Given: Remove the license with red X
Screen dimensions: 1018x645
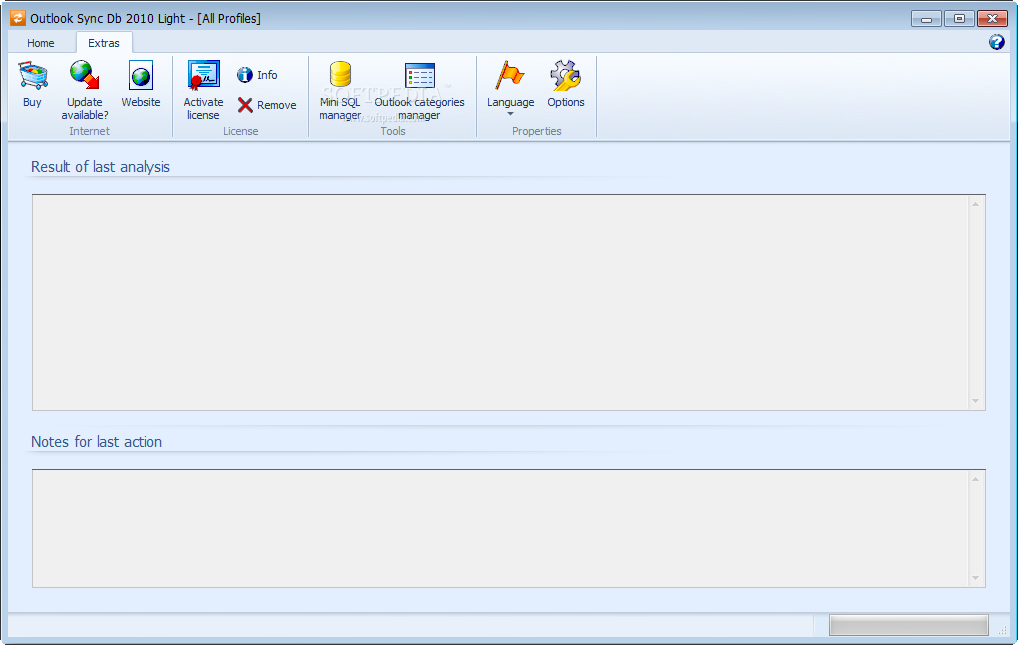Looking at the screenshot, I should 267,105.
